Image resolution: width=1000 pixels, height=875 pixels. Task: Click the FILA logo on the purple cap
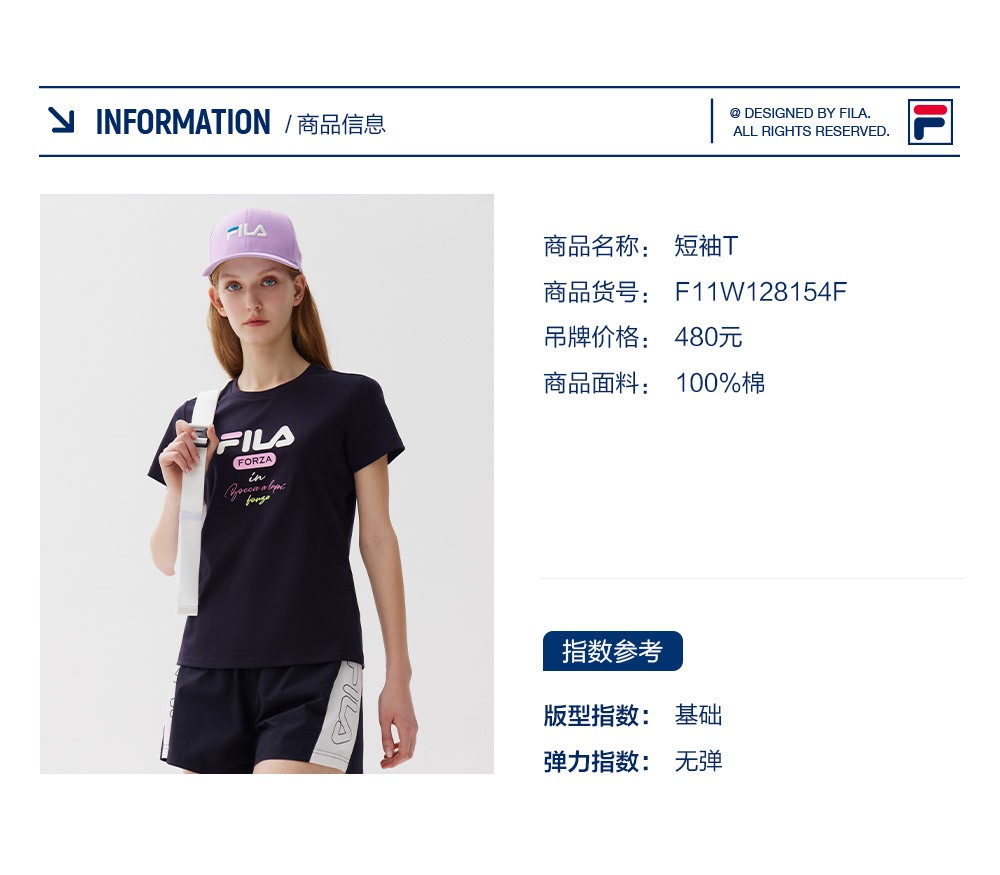click(246, 231)
